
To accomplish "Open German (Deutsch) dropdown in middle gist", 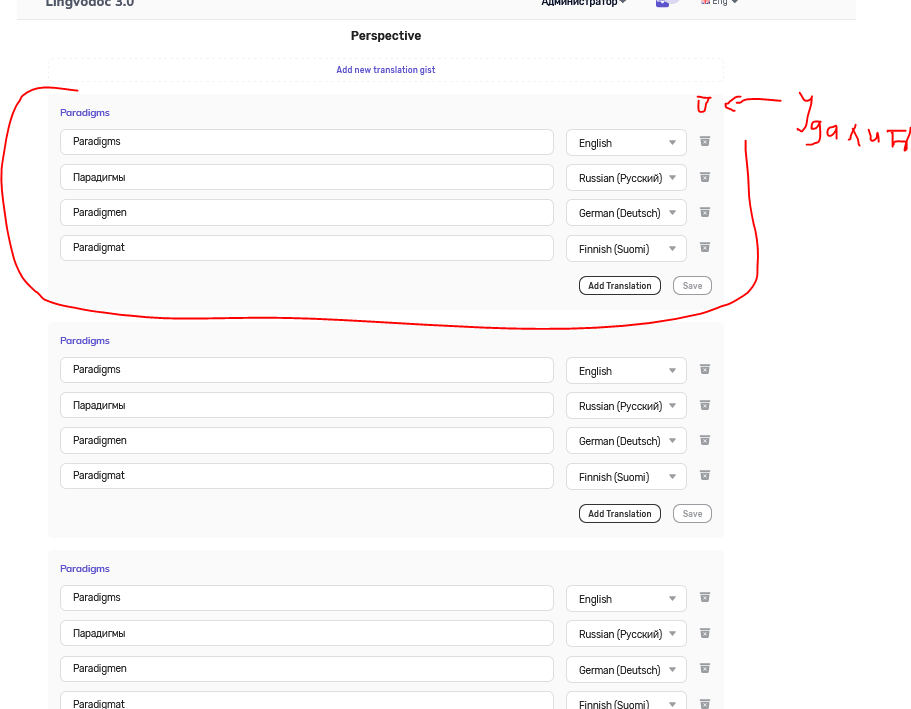I will point(626,441).
